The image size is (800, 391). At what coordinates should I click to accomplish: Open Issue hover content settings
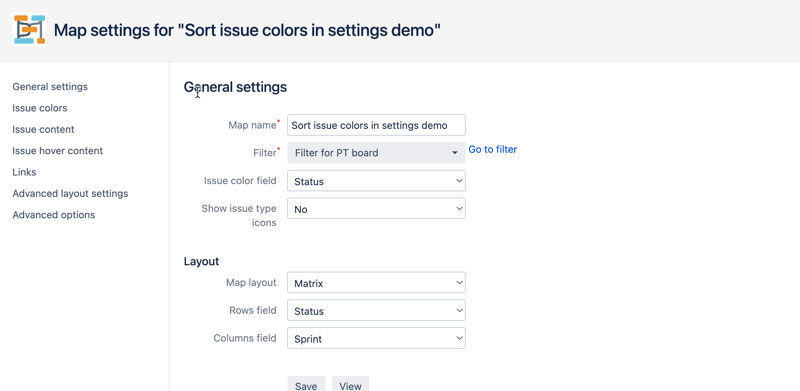(58, 151)
